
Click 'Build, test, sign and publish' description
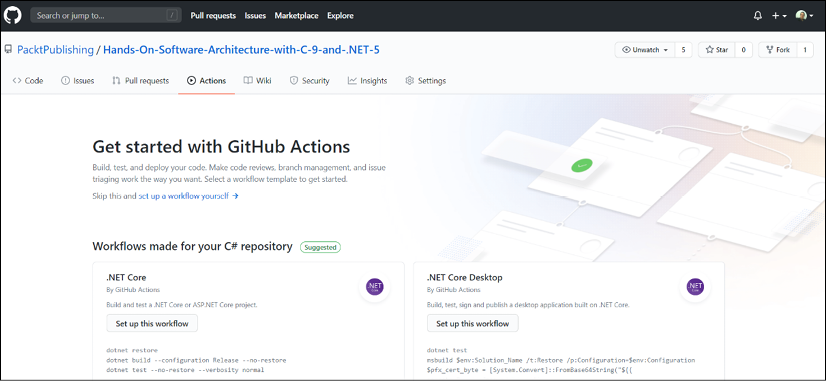pos(528,305)
